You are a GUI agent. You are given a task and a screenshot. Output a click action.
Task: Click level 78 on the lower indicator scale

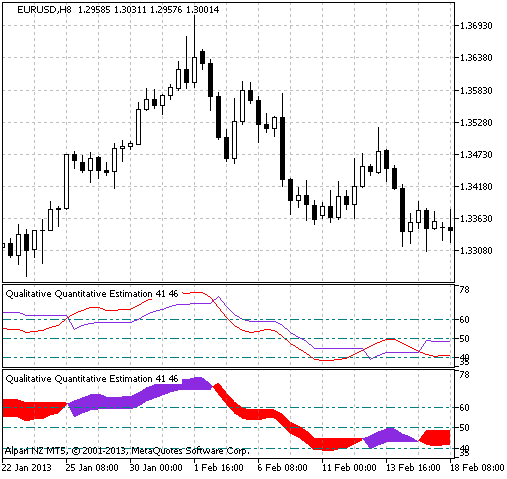(x=464, y=375)
